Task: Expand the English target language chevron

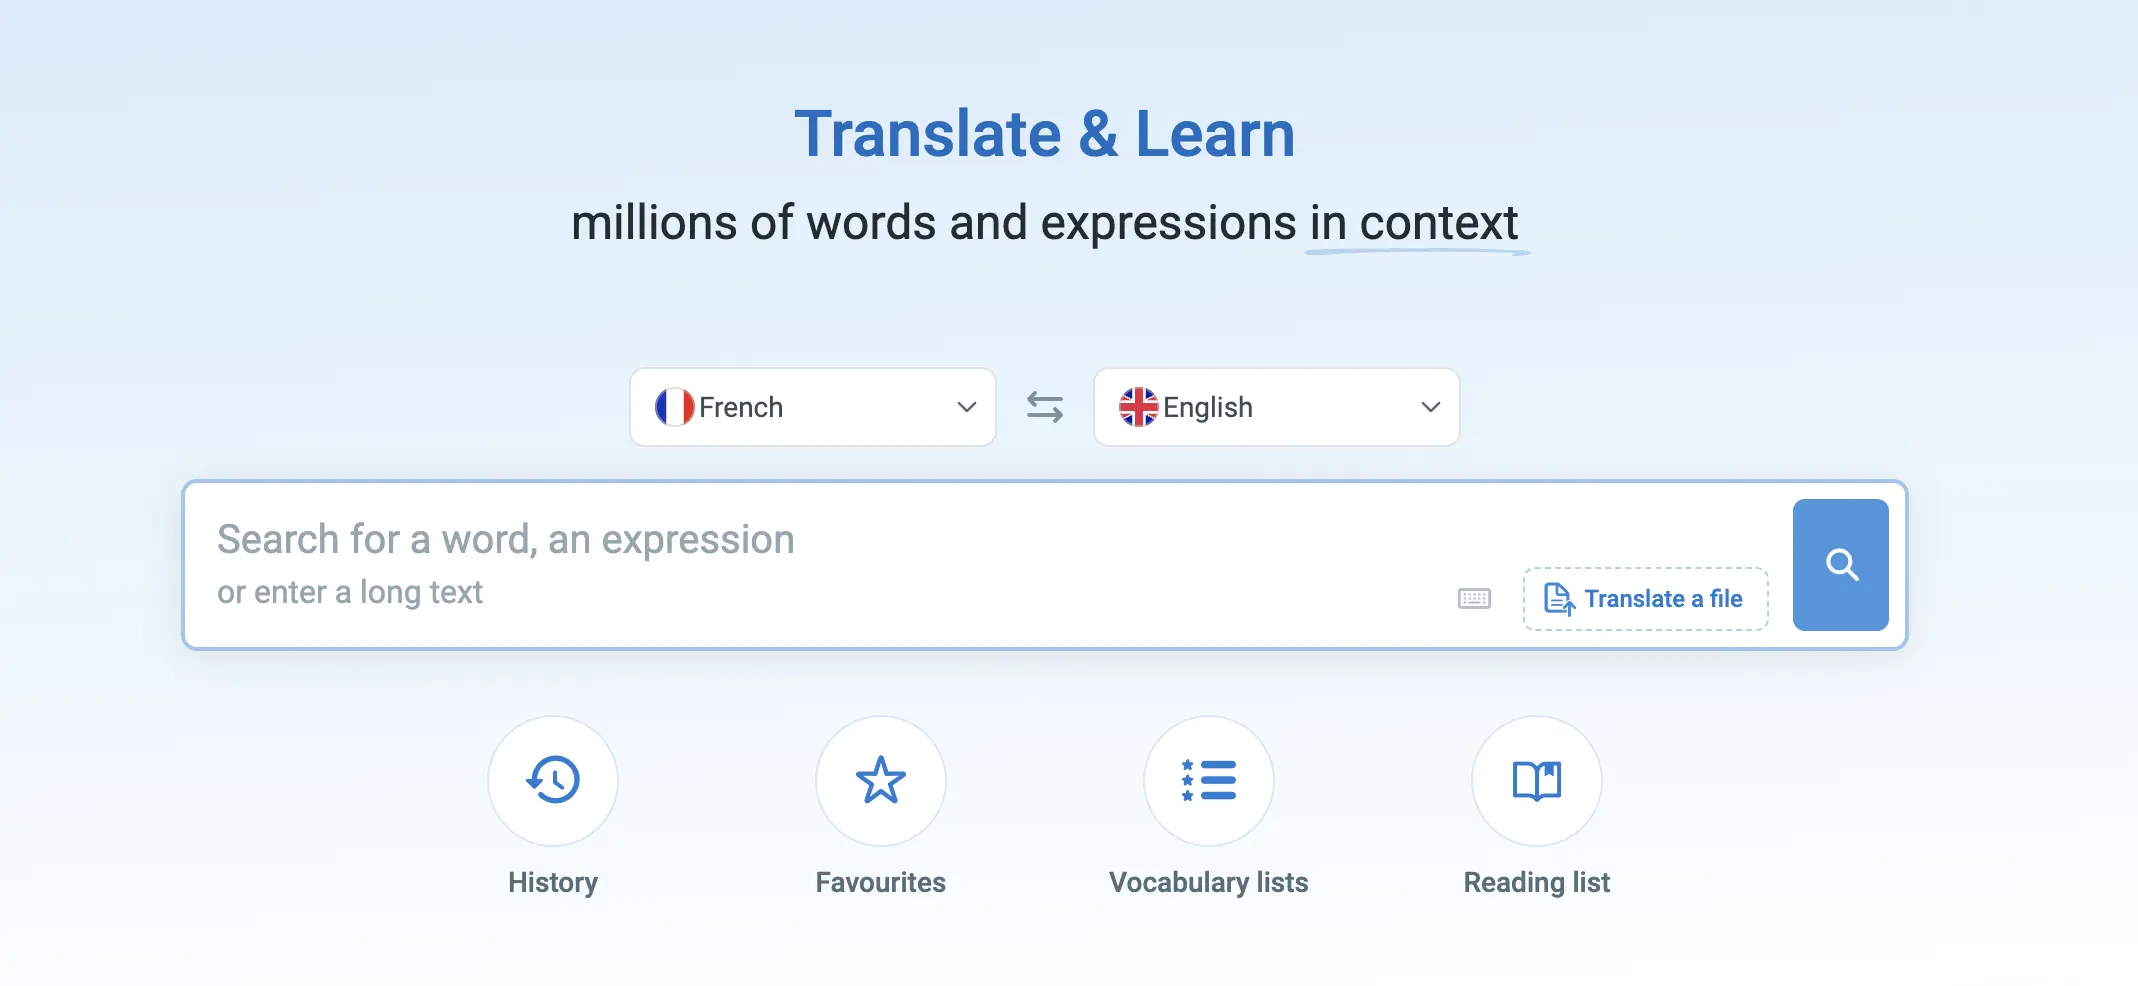Action: tap(1430, 407)
